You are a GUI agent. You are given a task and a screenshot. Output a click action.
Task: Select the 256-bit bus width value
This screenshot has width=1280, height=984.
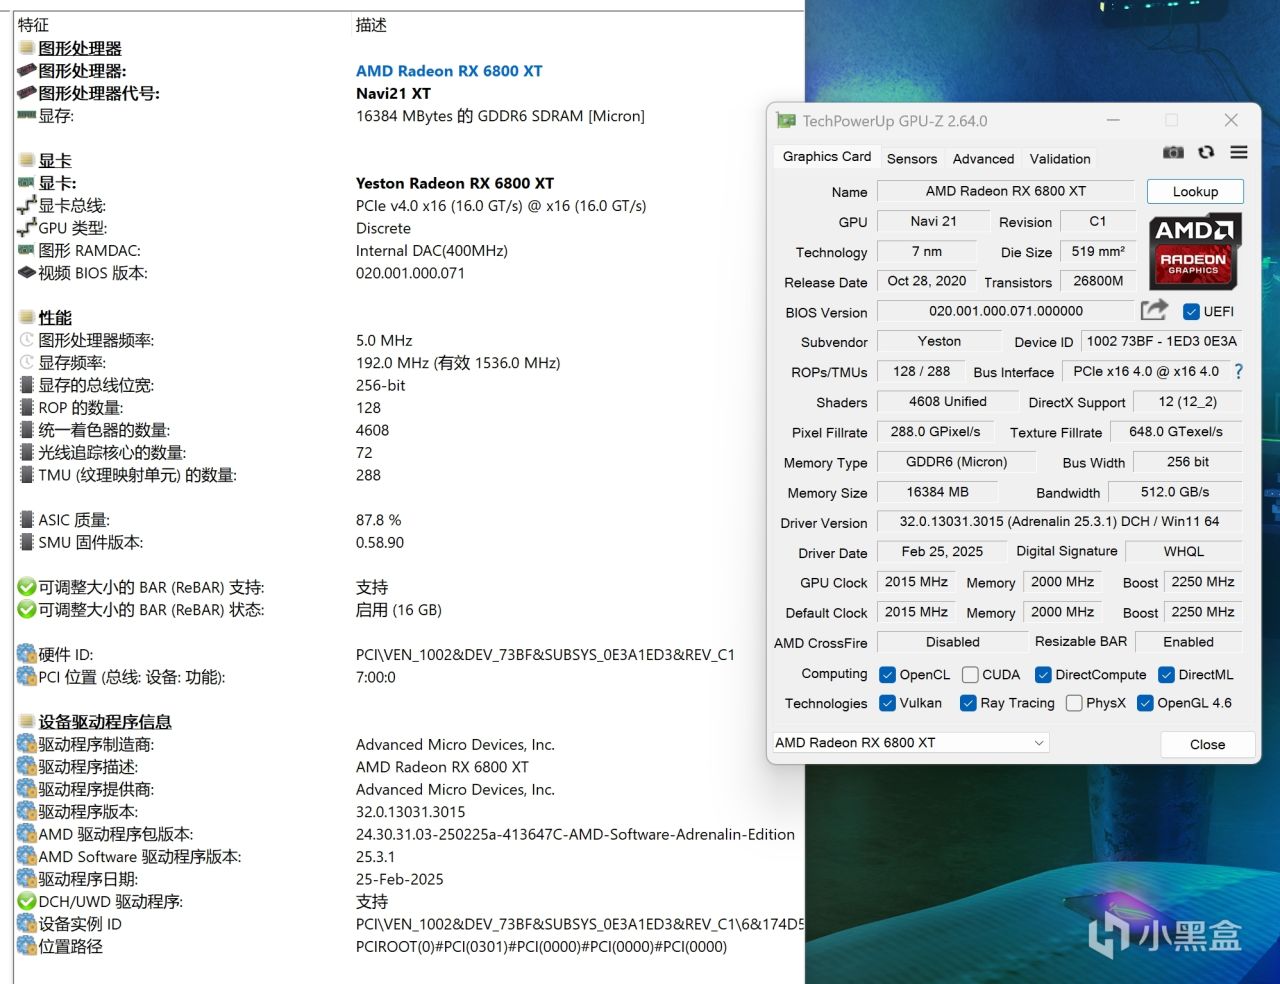pyautogui.click(x=381, y=385)
